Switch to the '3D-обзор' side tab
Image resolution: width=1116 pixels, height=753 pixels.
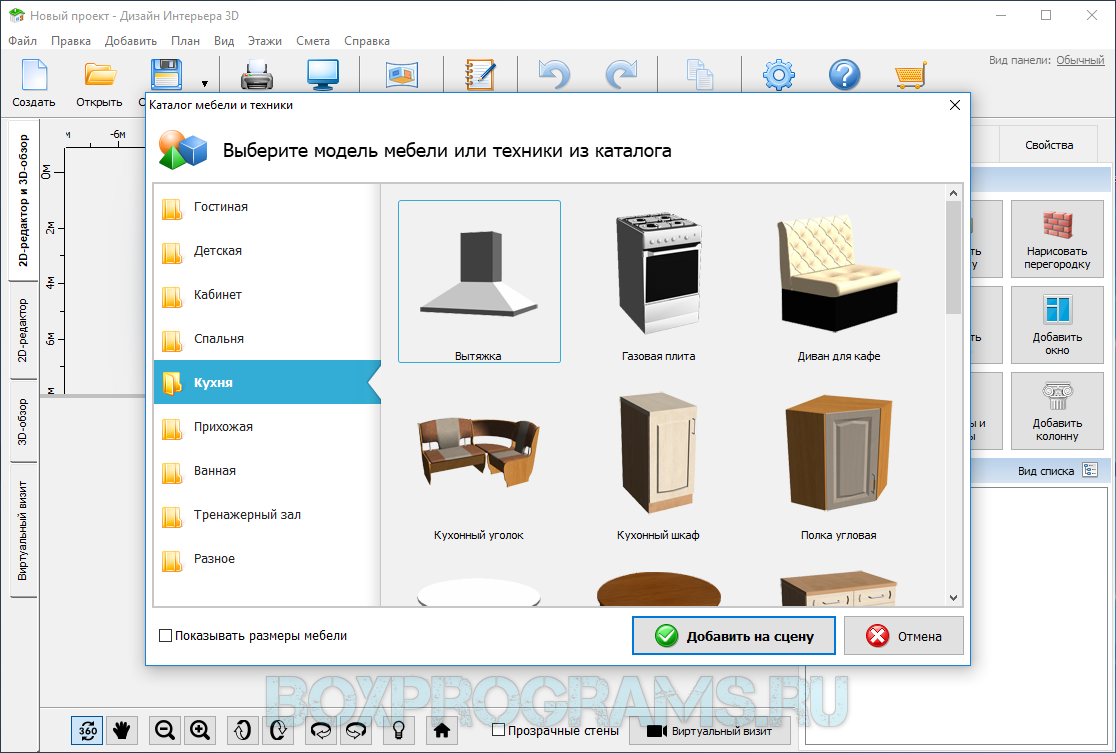pyautogui.click(x=24, y=420)
